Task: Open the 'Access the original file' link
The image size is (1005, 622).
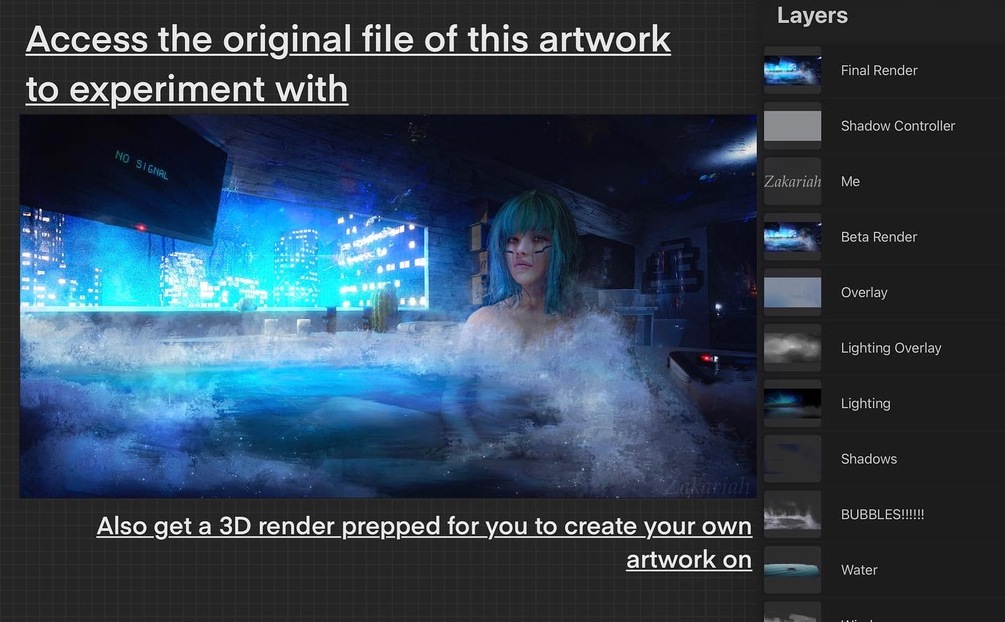Action: (x=348, y=63)
